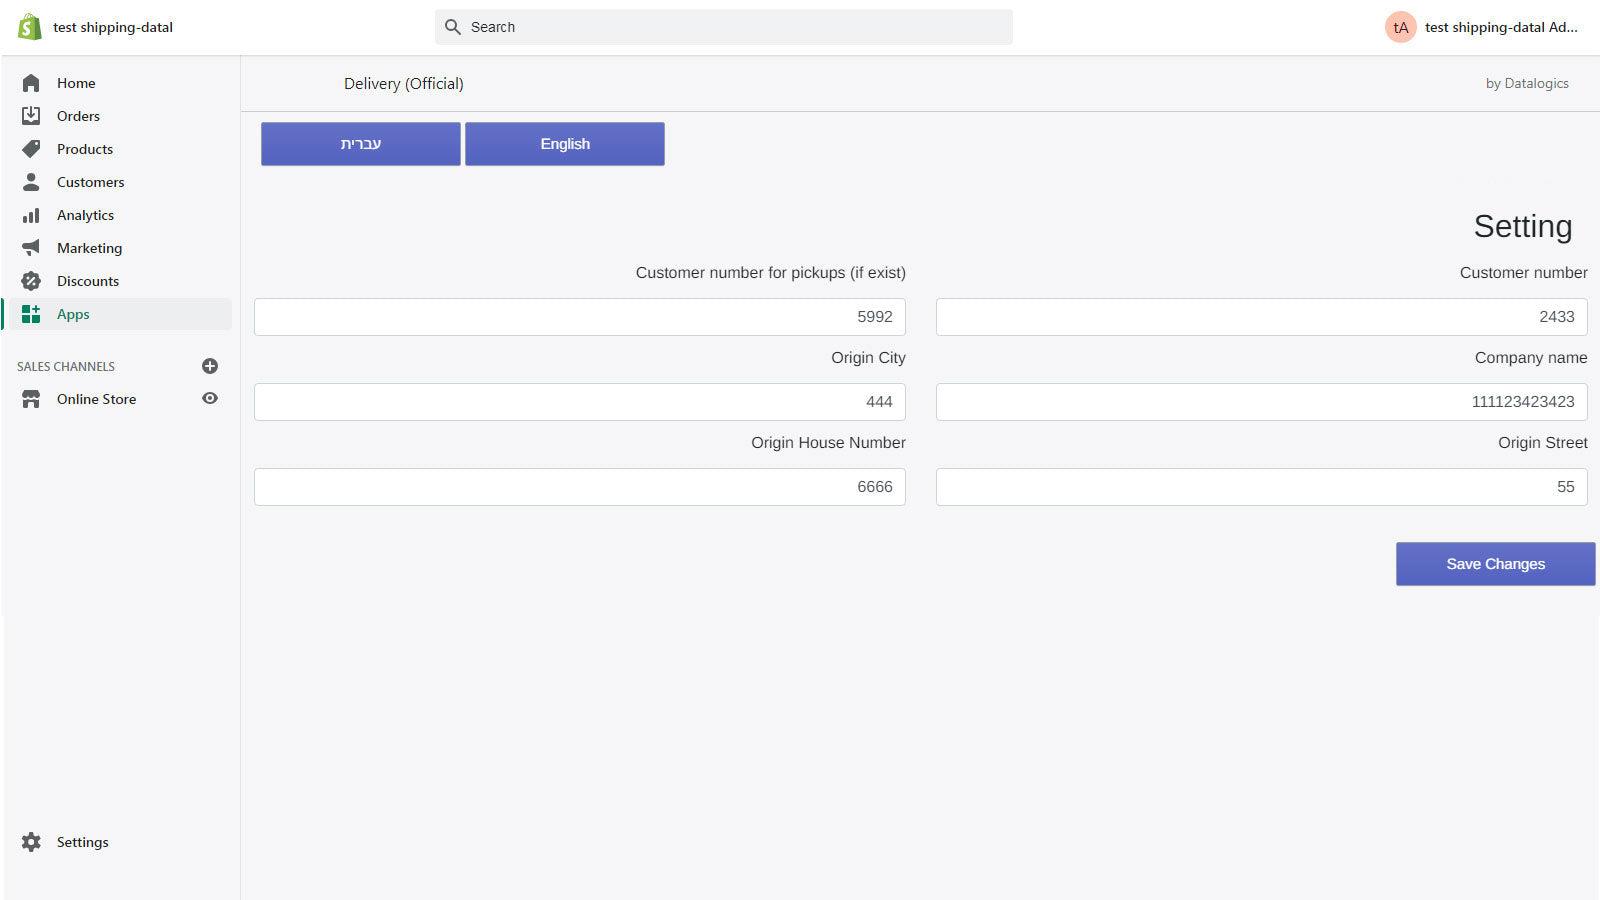Click the Apps icon in the sidebar
The width and height of the screenshot is (1600, 900).
click(30, 313)
